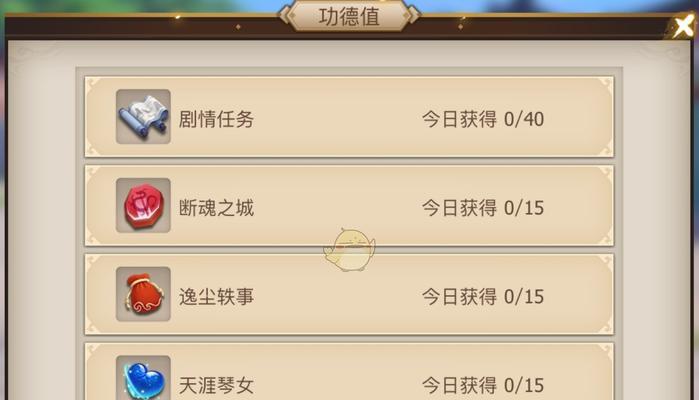Tap the yellow chick watermark mascot
This screenshot has width=699, height=400.
click(350, 250)
